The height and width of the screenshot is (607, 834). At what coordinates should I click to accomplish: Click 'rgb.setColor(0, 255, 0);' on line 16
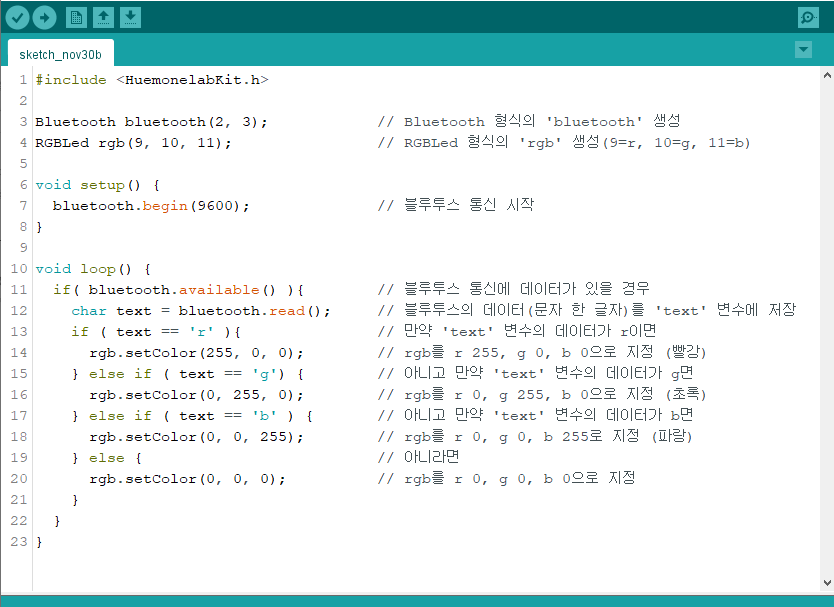pos(196,394)
